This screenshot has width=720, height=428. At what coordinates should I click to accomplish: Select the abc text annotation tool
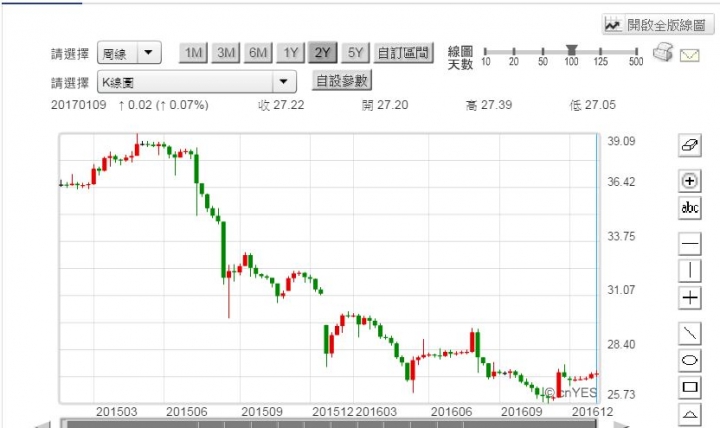(690, 208)
